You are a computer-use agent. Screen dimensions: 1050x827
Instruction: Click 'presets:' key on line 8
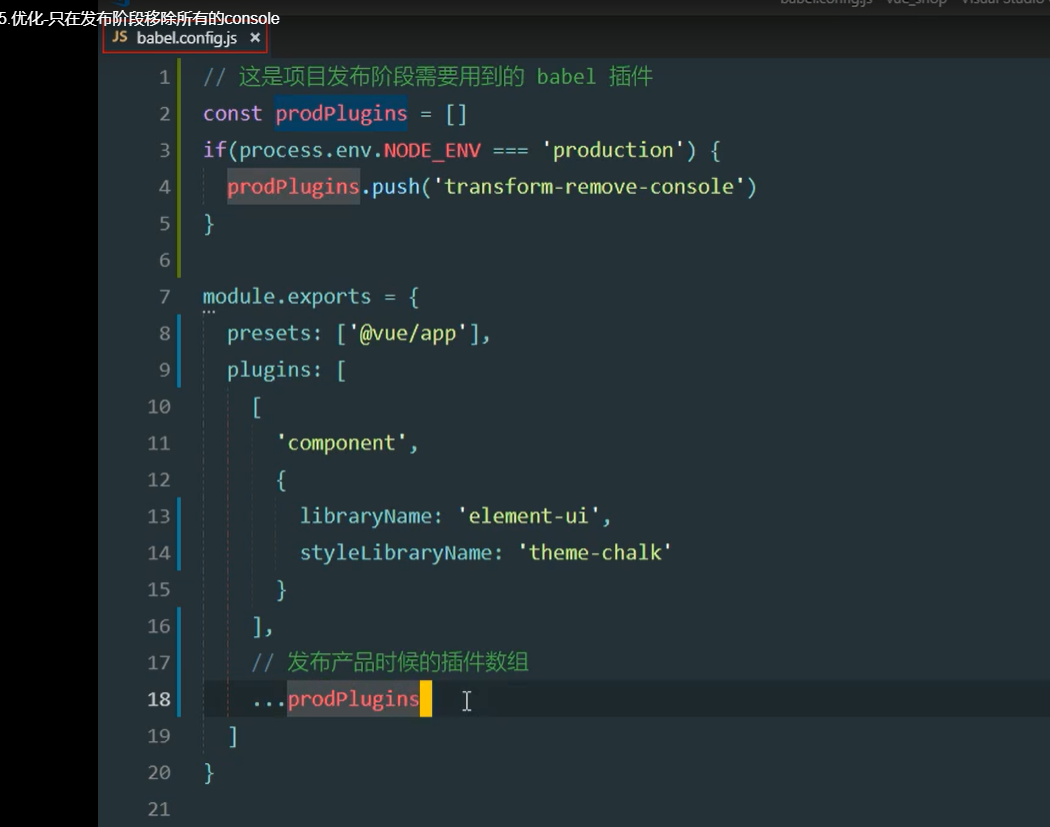point(274,333)
